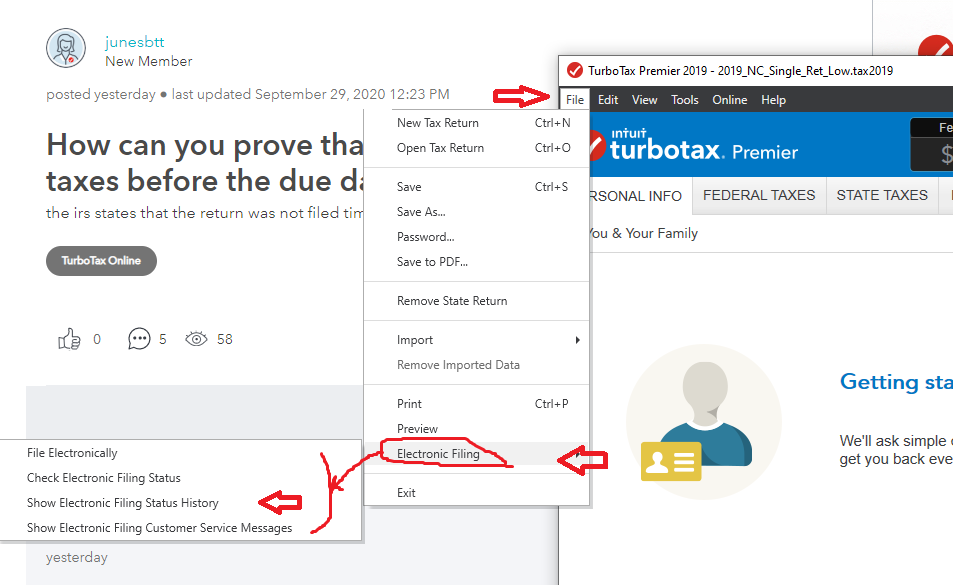Select Save As... menu entry
Screen dimensions: 953x585
(476, 211)
